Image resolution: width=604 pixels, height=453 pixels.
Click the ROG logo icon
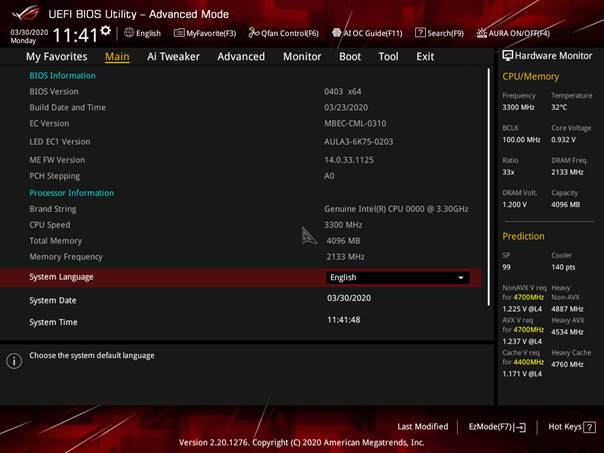point(25,13)
